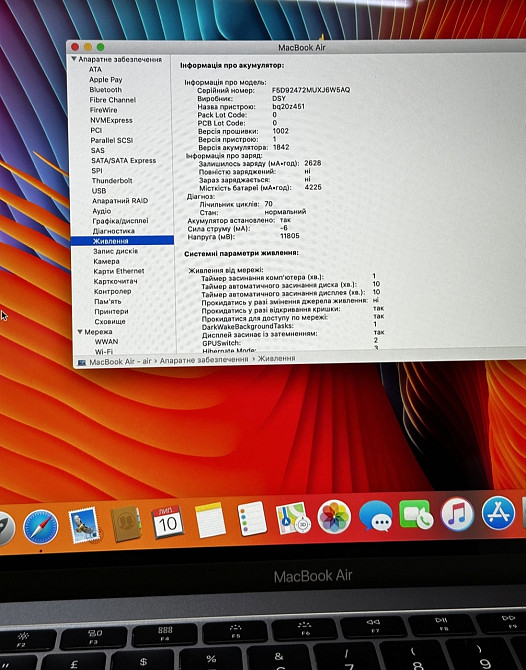Select Камера in the sidebar
Viewport: 526px width, 670px height.
pos(106,261)
